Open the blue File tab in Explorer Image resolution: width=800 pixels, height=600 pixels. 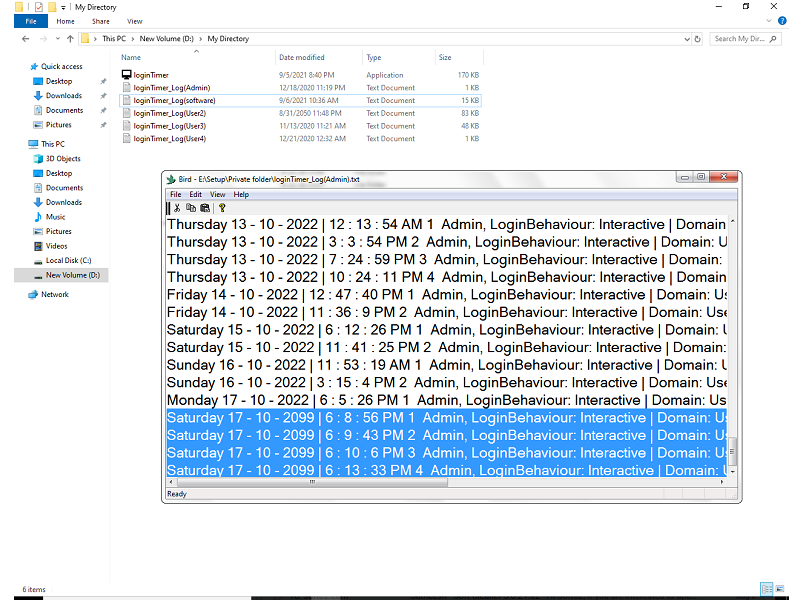[30, 21]
